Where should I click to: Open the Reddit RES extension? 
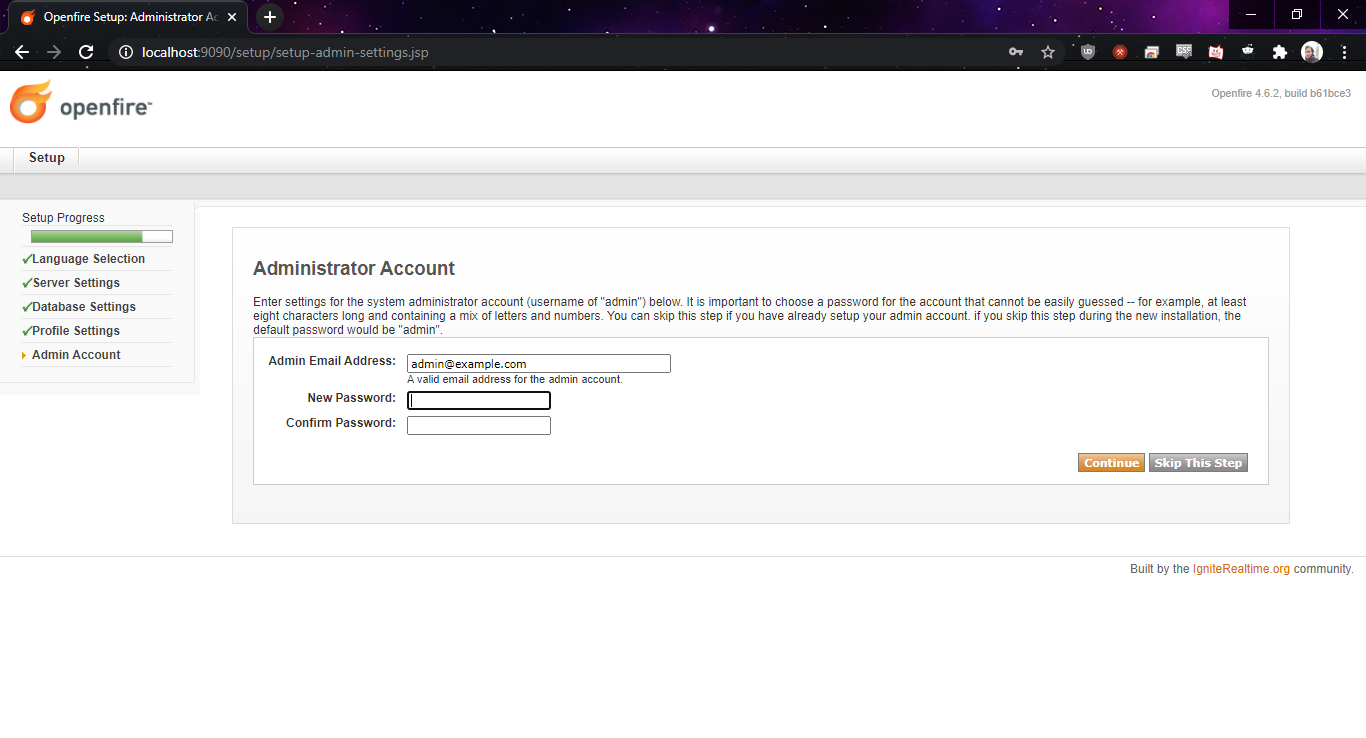(1248, 52)
